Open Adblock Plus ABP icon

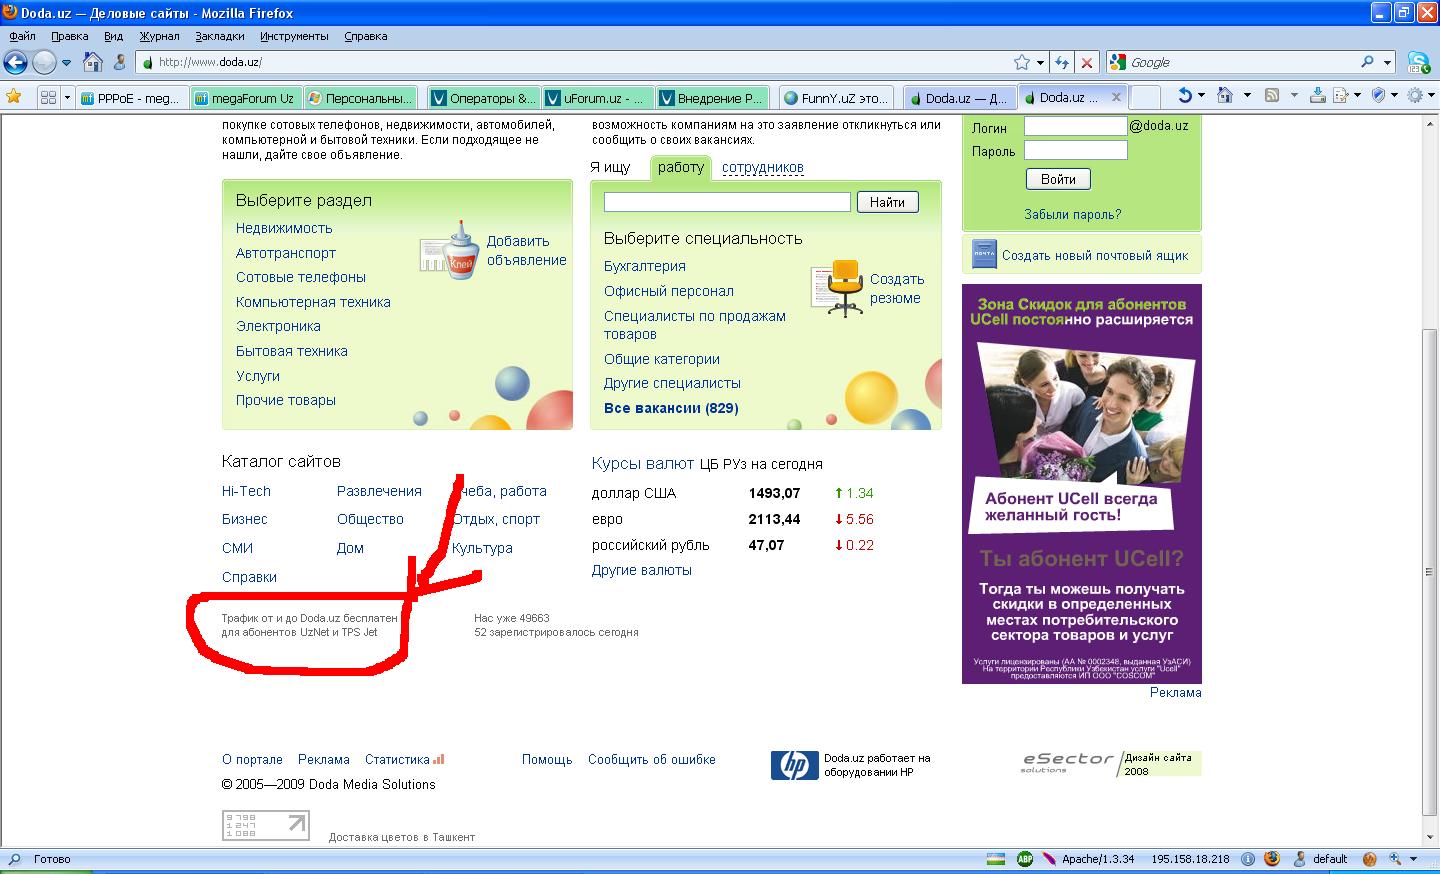(1025, 859)
